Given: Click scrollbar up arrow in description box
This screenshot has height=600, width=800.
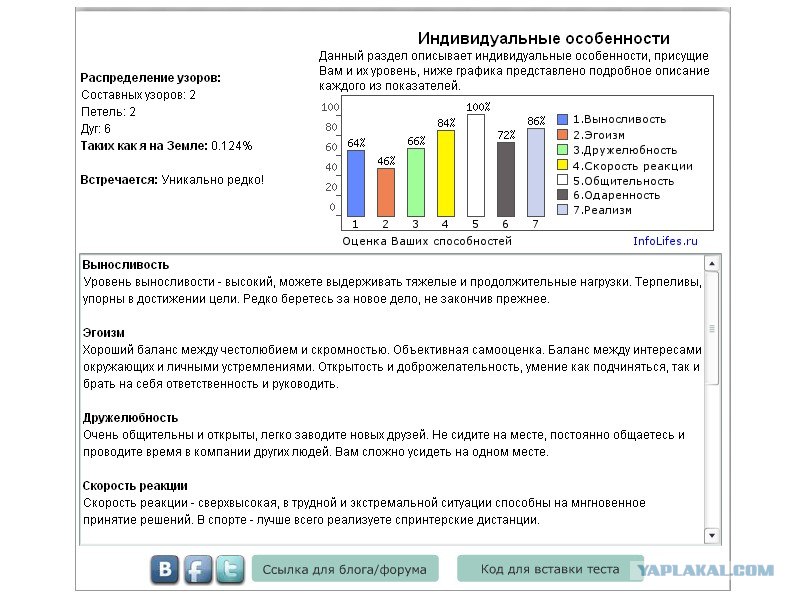Looking at the screenshot, I should pyautogui.click(x=712, y=264).
